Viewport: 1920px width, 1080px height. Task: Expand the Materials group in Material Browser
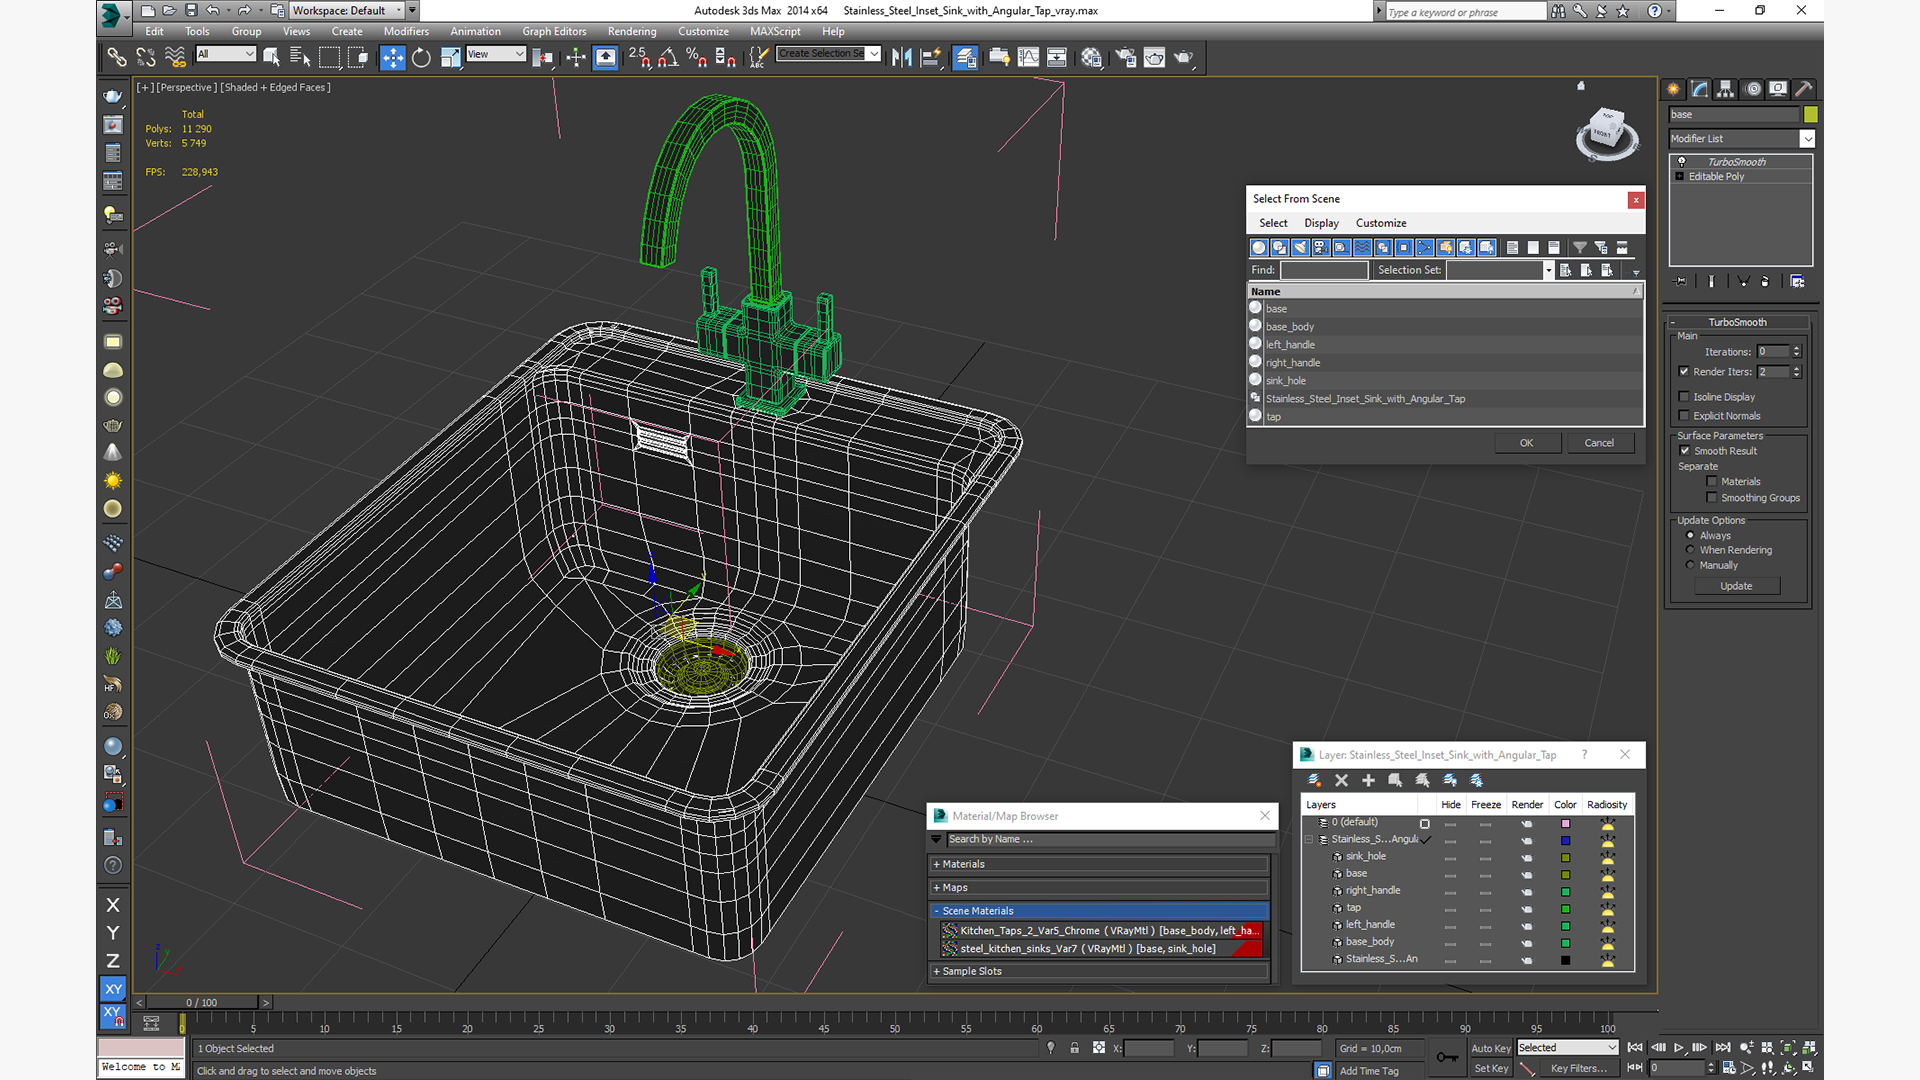[1098, 864]
